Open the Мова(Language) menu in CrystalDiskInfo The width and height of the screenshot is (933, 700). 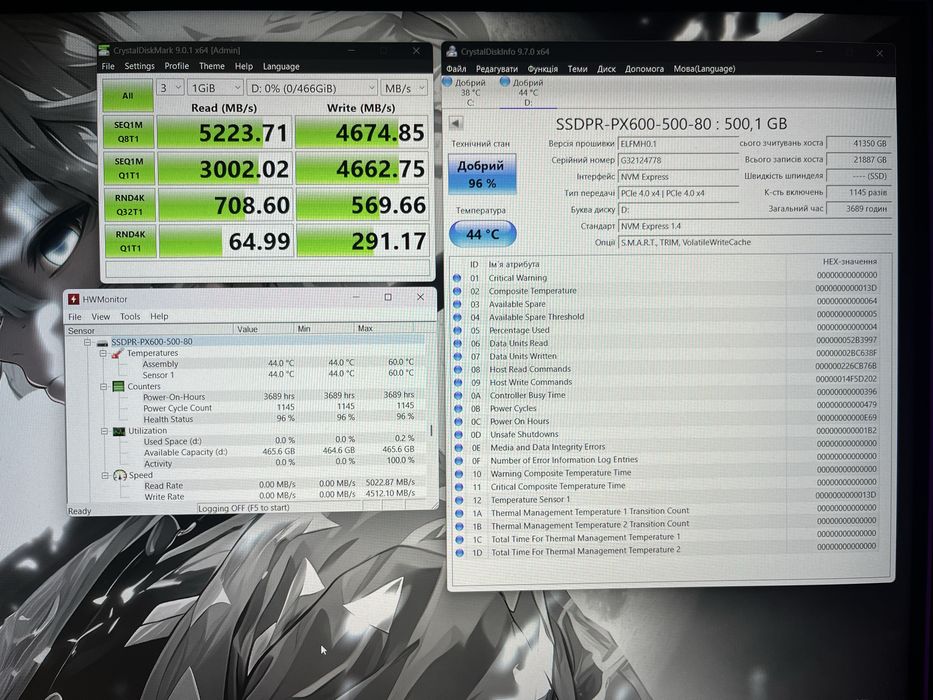click(x=705, y=69)
